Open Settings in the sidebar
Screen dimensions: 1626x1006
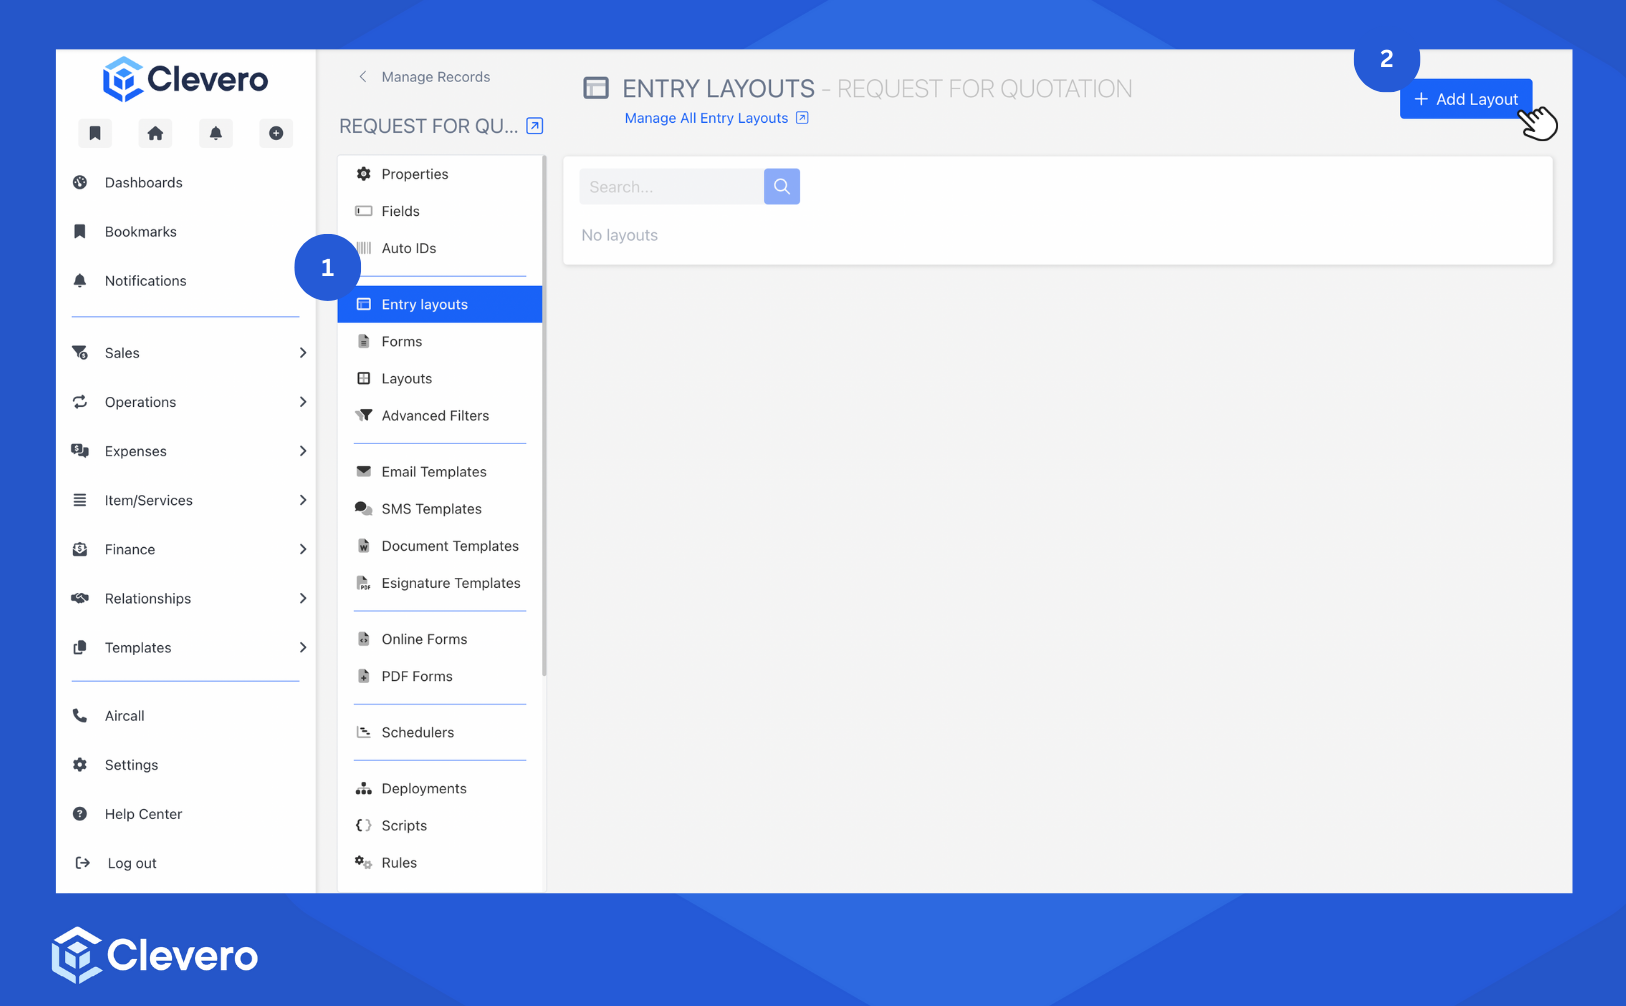coord(116,765)
